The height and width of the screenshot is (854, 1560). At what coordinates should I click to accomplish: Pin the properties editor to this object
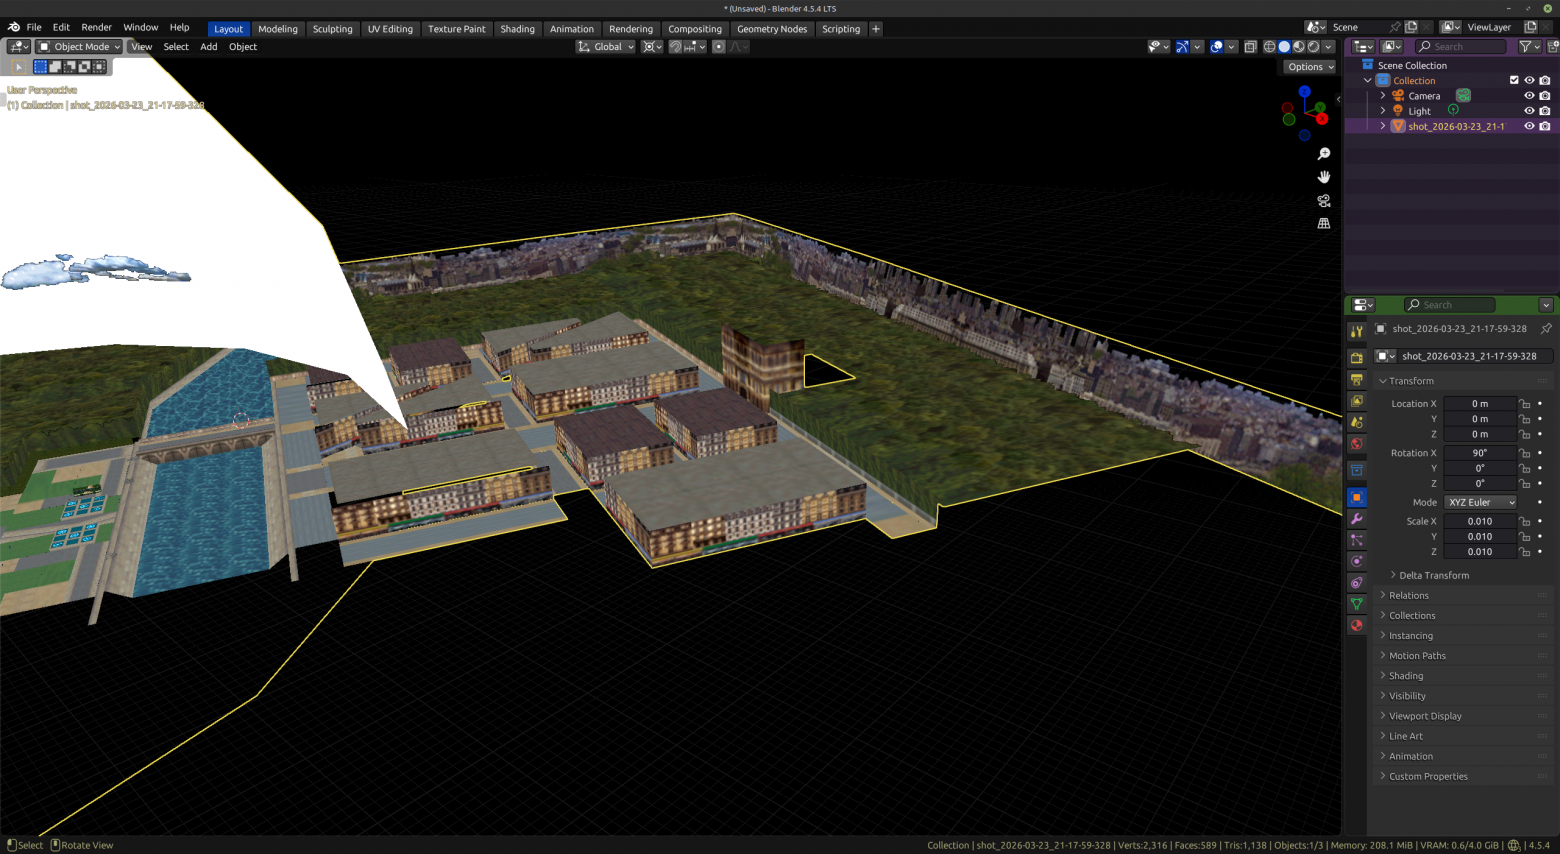1546,328
